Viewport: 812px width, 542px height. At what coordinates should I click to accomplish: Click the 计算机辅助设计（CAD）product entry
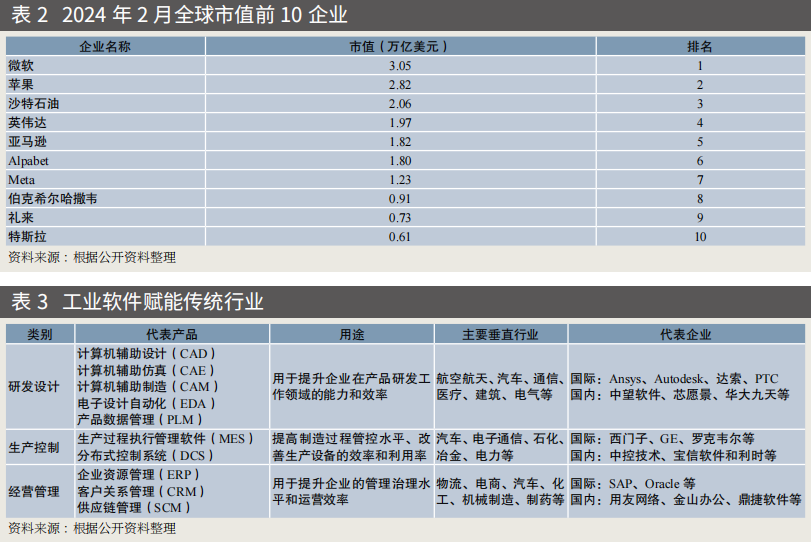pos(147,353)
